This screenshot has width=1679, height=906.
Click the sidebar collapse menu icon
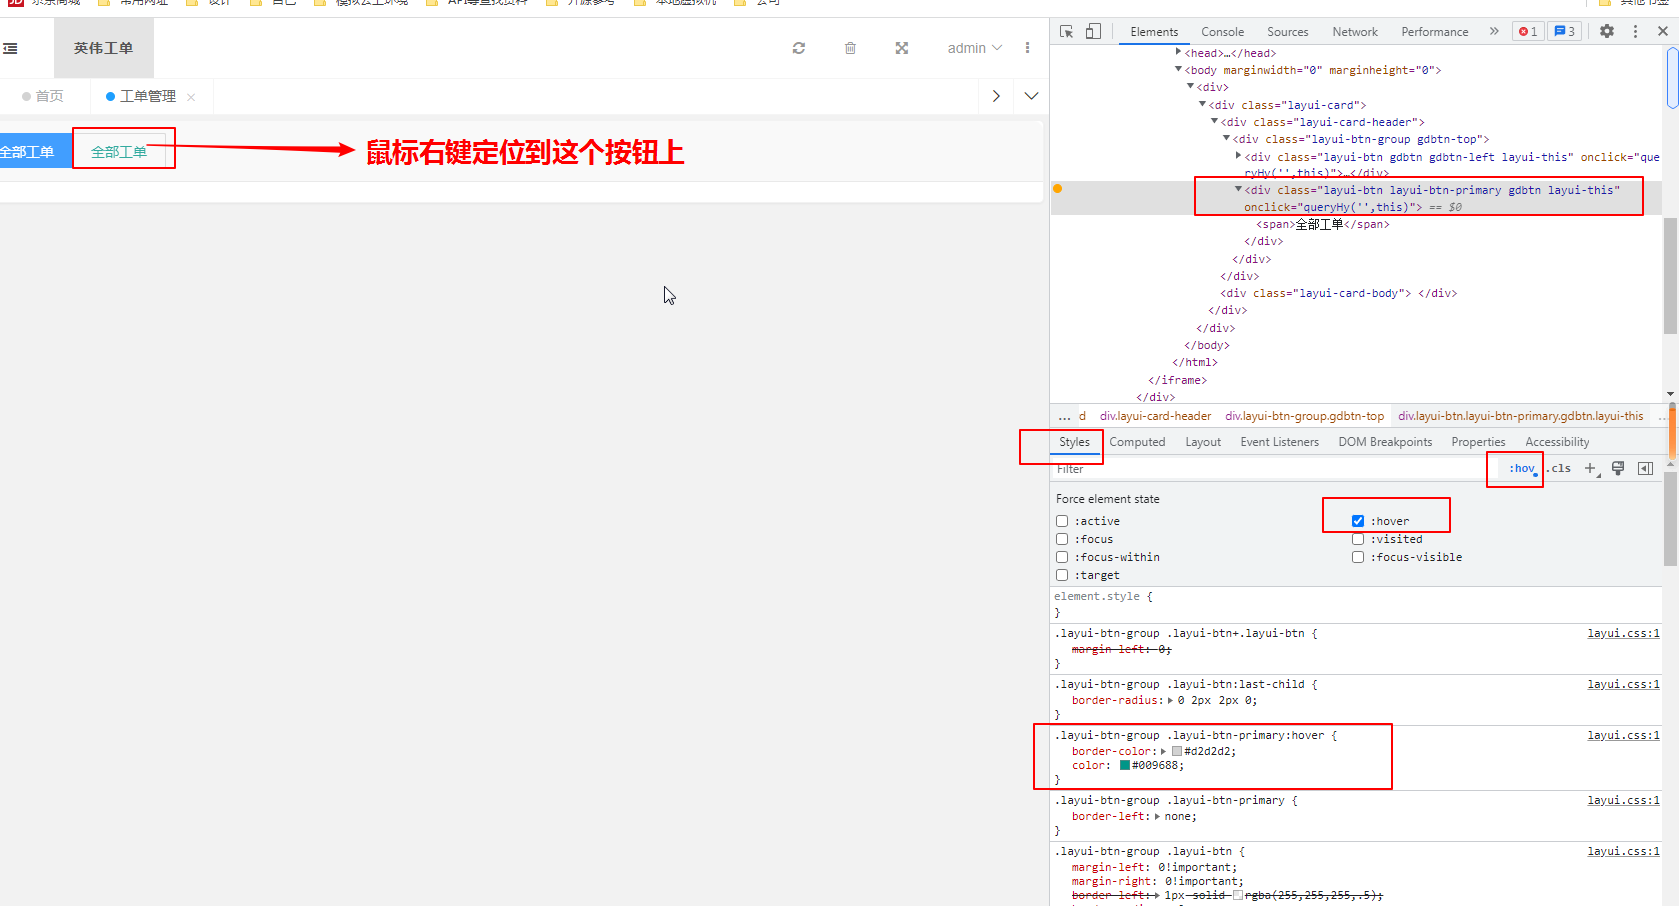11,48
